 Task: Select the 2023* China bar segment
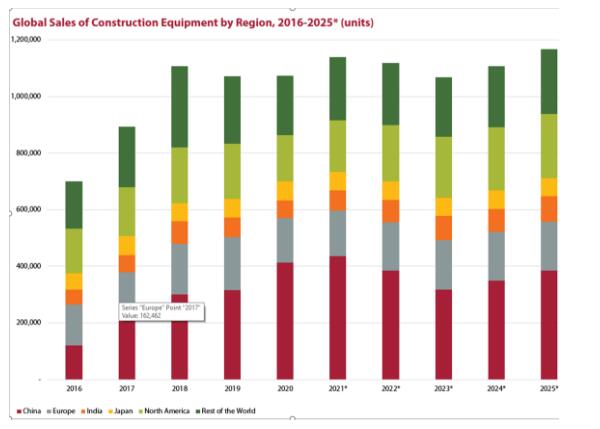click(443, 334)
